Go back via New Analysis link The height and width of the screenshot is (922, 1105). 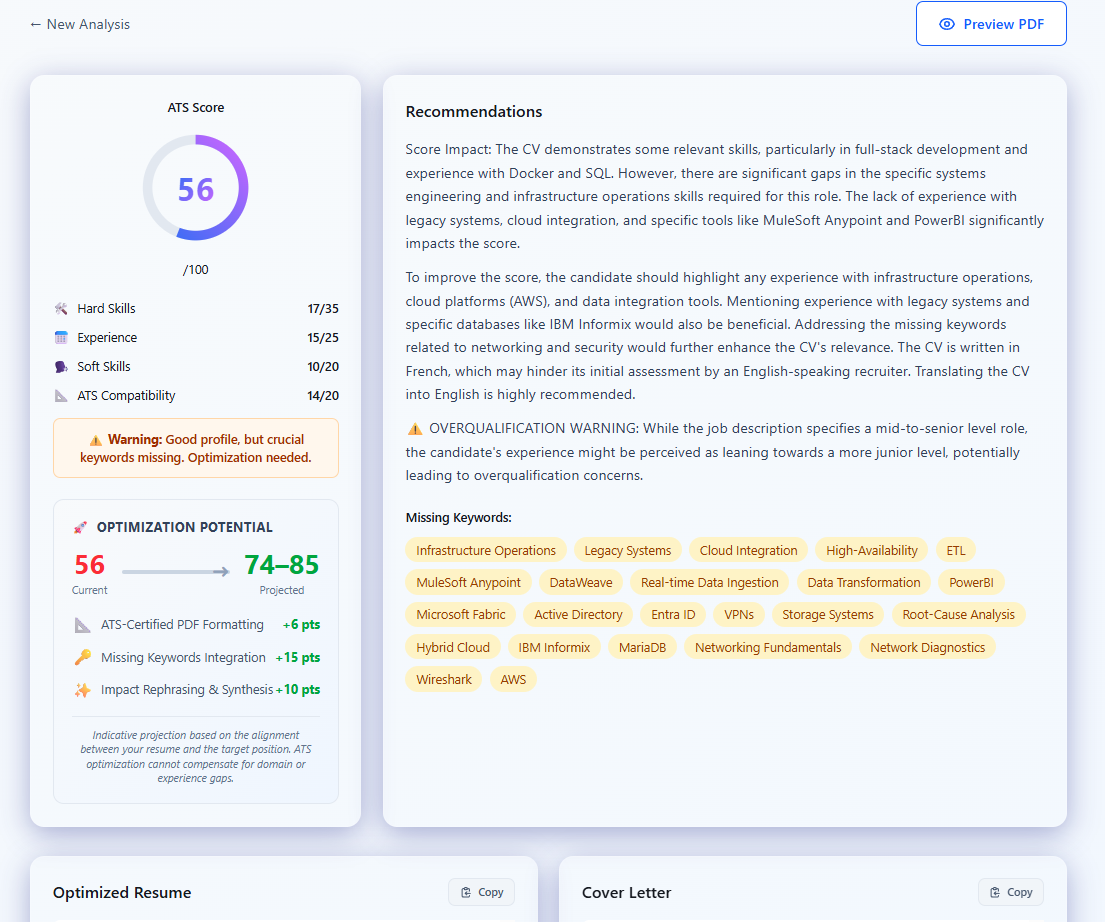(79, 23)
